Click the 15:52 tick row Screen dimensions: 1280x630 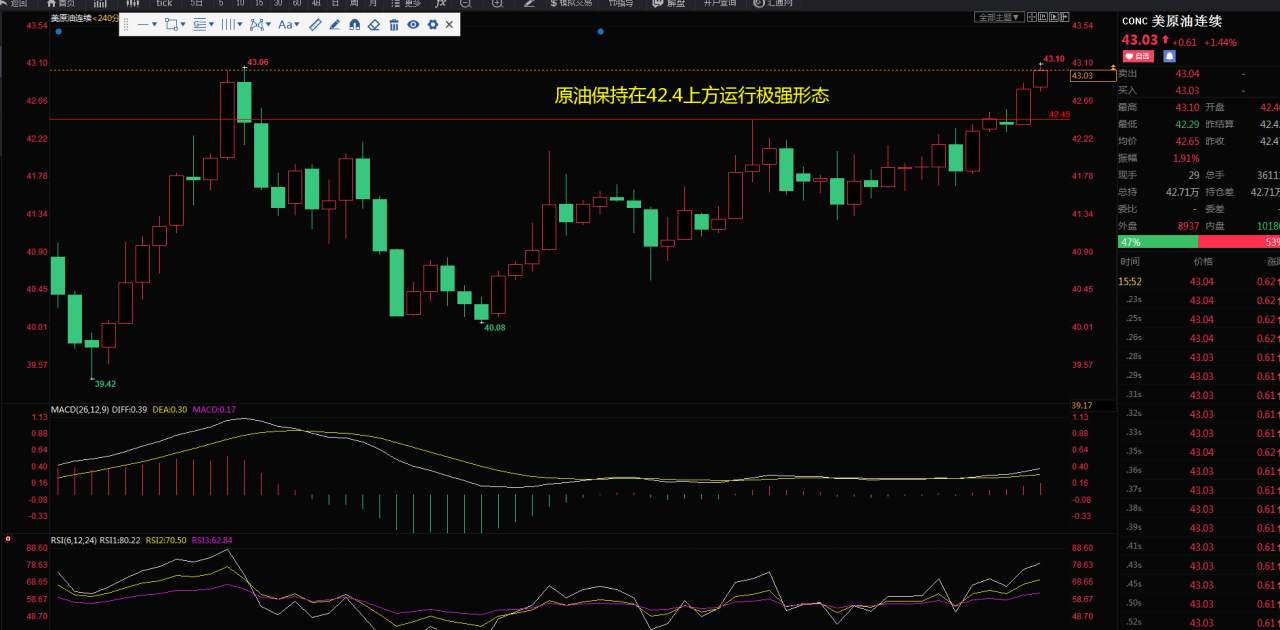[1199, 281]
